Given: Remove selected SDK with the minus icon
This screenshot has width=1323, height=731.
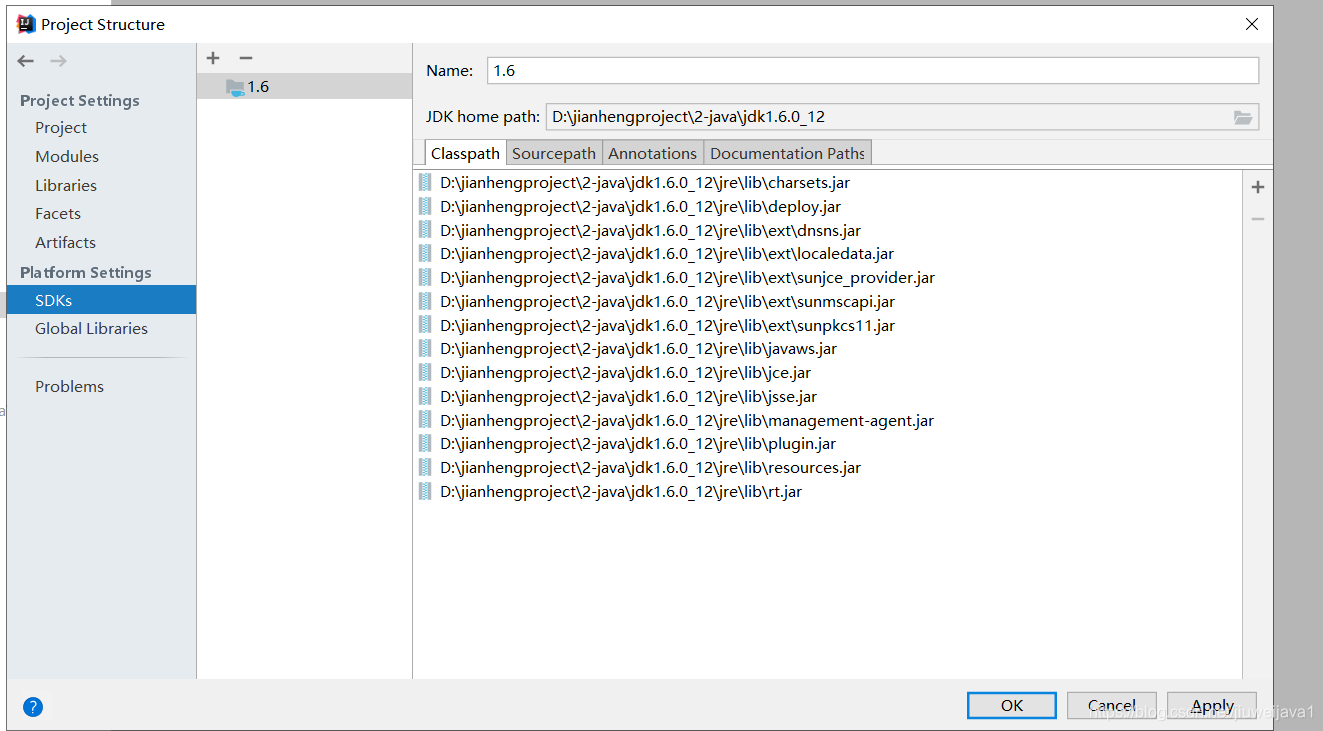Looking at the screenshot, I should tap(246, 58).
